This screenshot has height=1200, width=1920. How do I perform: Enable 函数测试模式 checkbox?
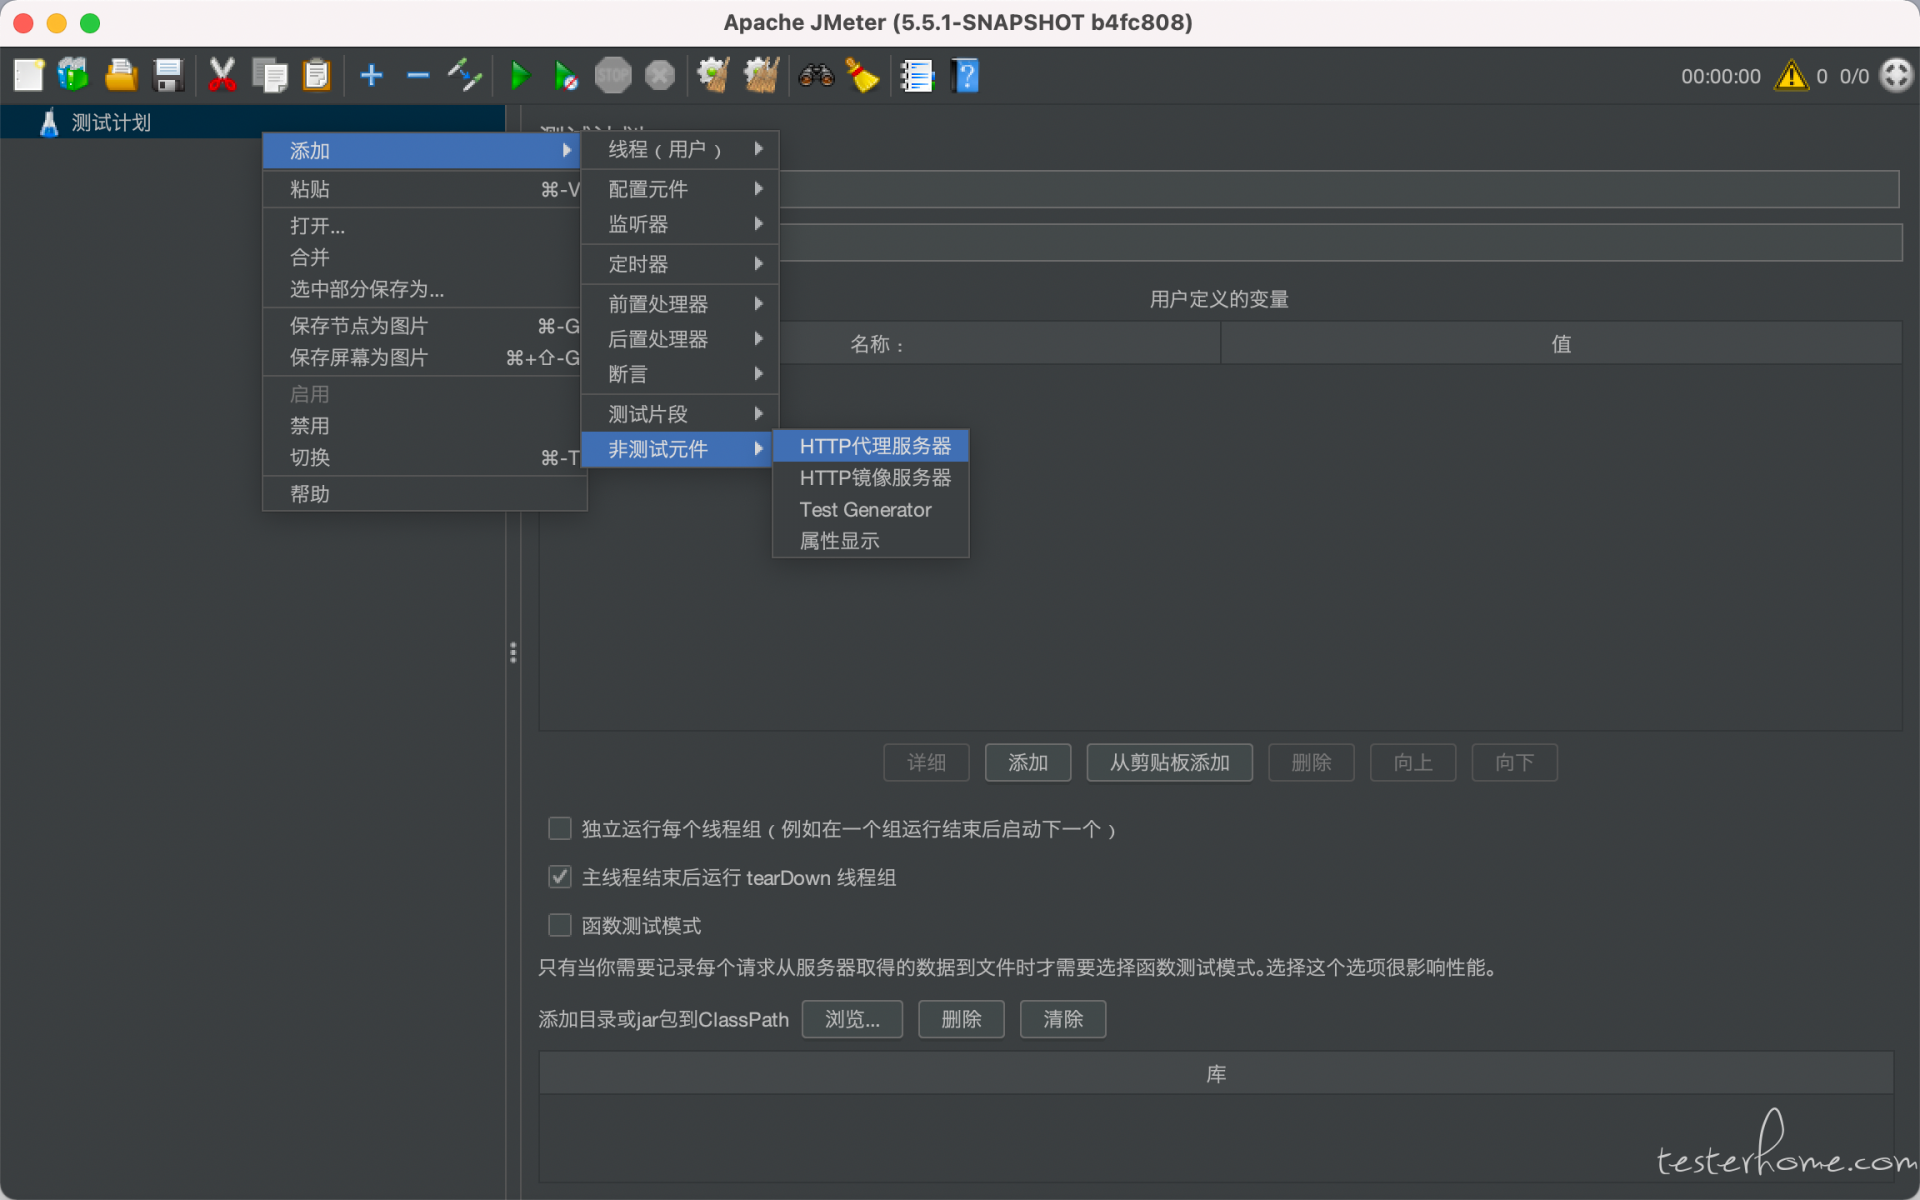tap(560, 925)
